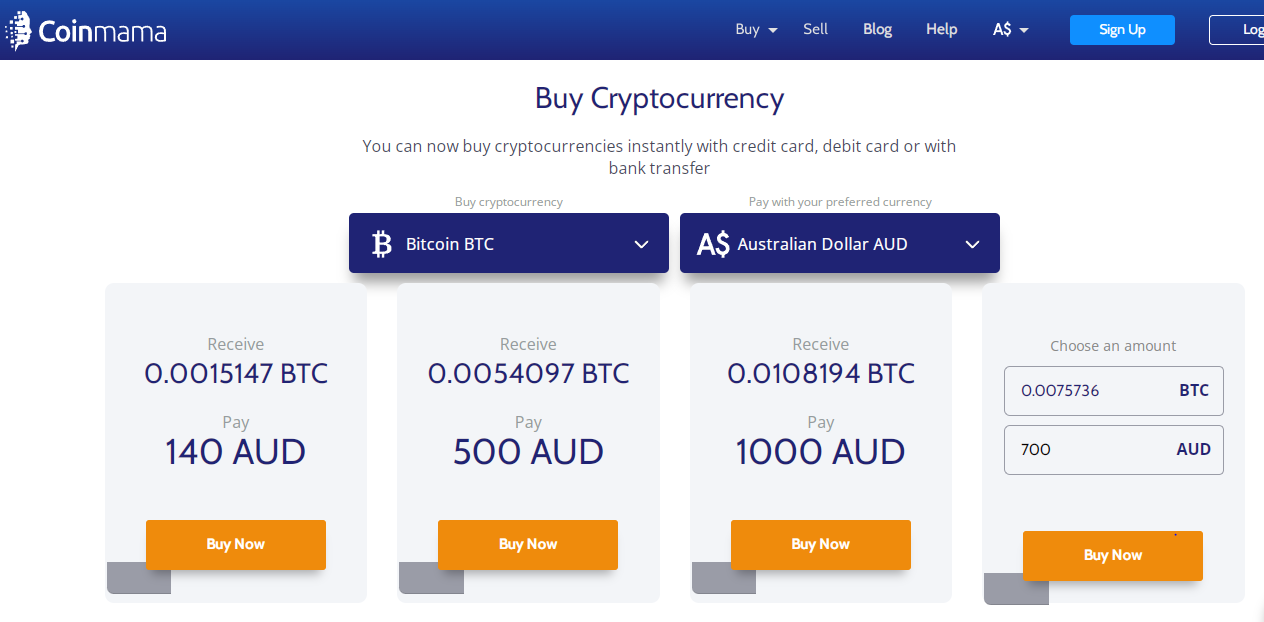1264x622 pixels.
Task: Click the AUD amount input field
Action: click(1090, 449)
